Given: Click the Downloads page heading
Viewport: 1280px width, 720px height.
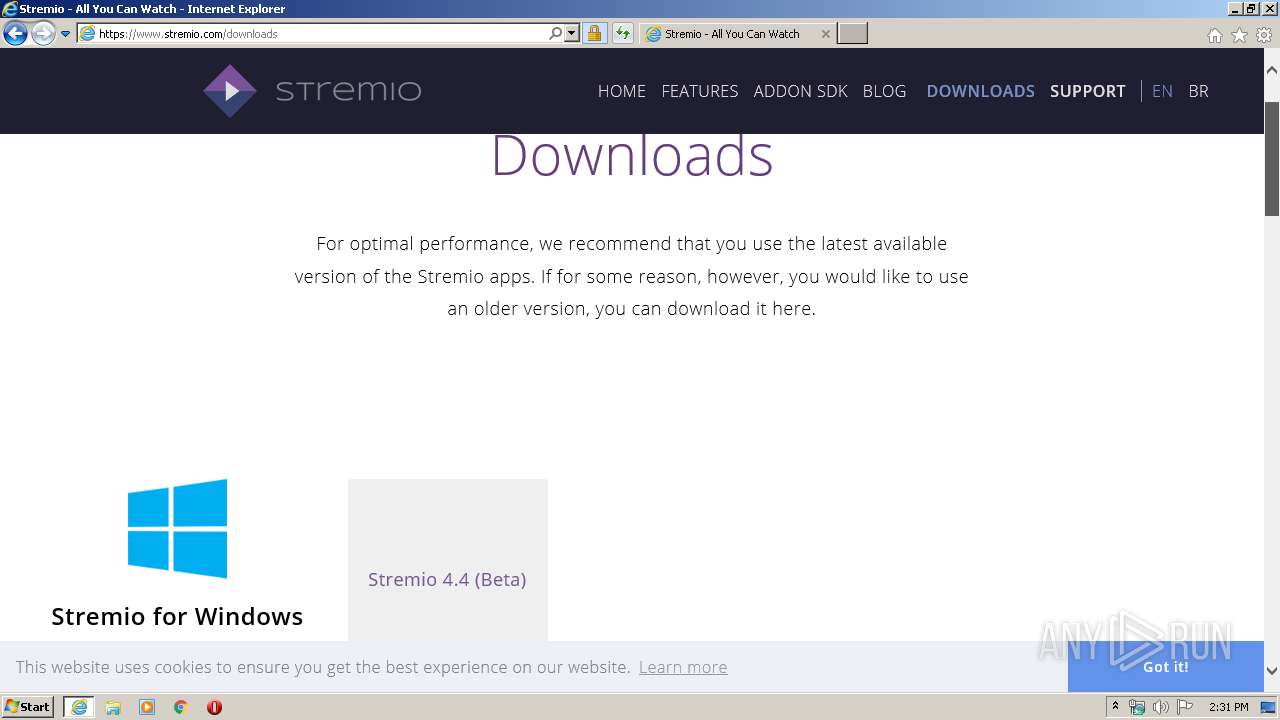Looking at the screenshot, I should (632, 156).
